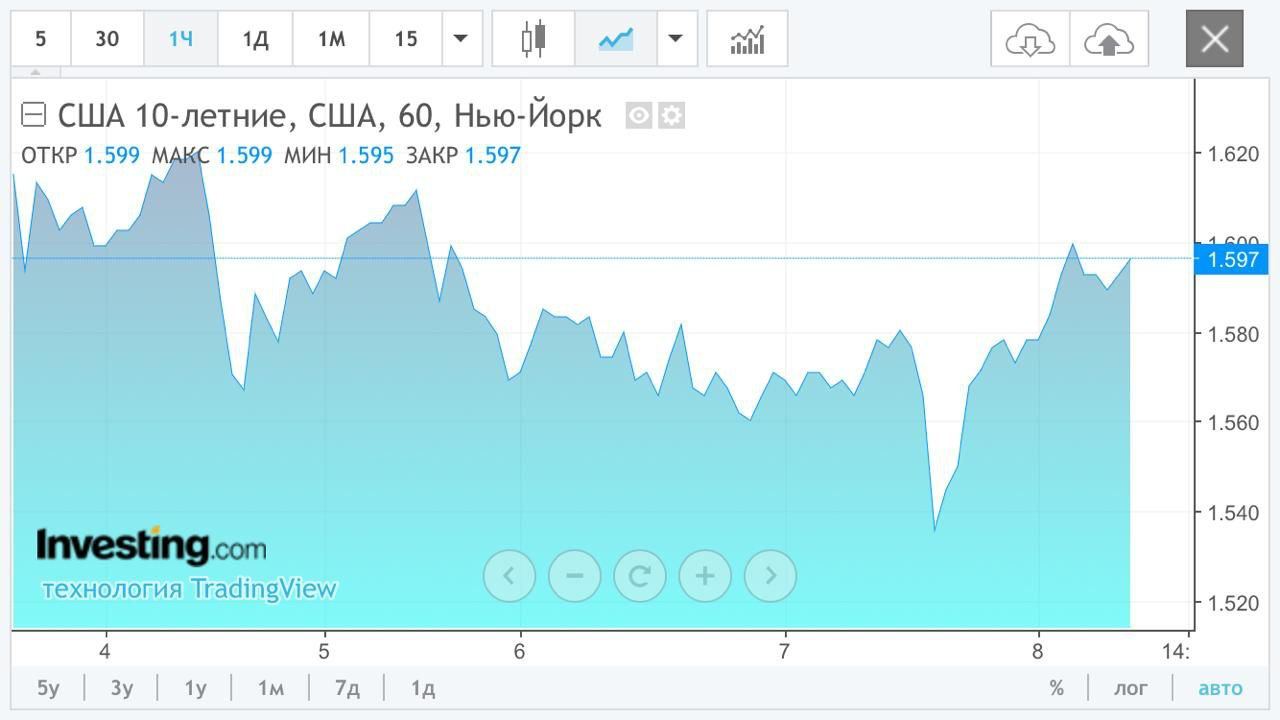Expand the chart style dropdown arrow
The height and width of the screenshot is (720, 1280).
pos(676,39)
